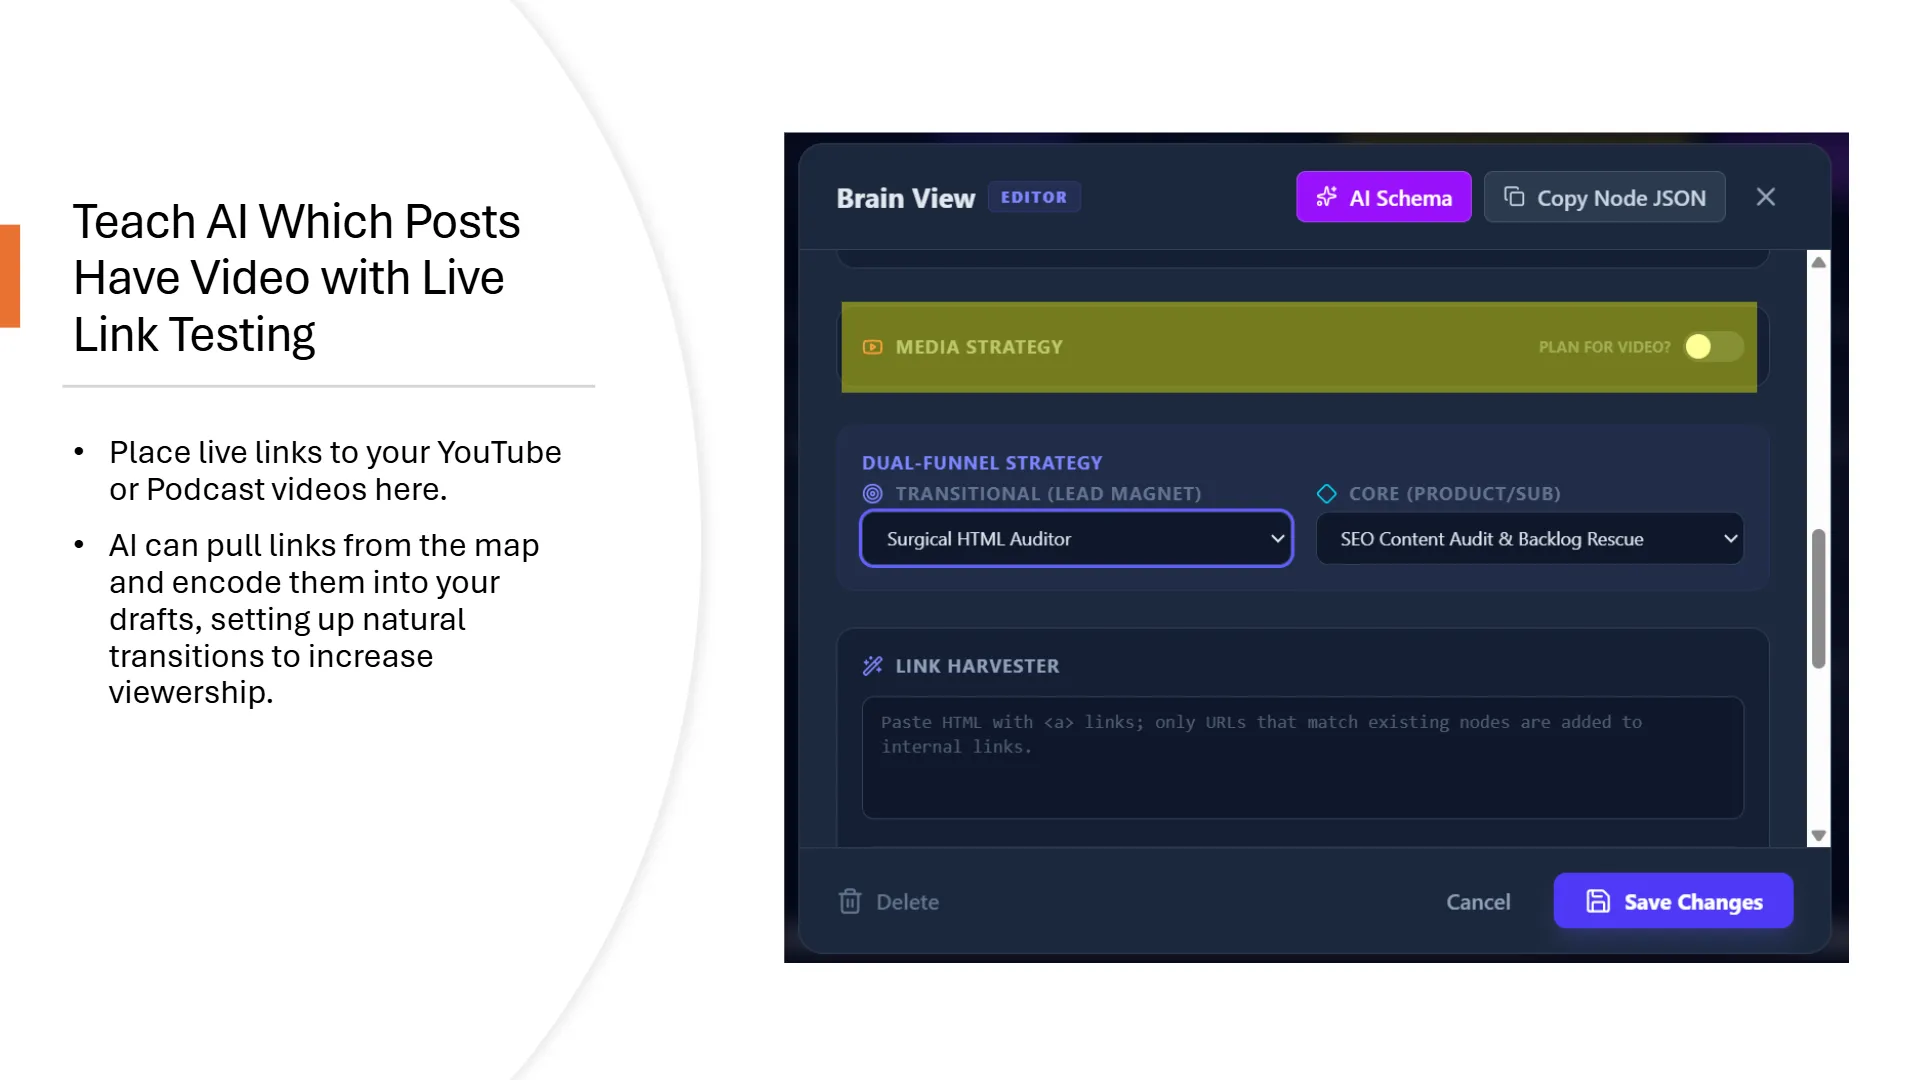Click the AI Schema button
The width and height of the screenshot is (1920, 1080).
point(1383,197)
